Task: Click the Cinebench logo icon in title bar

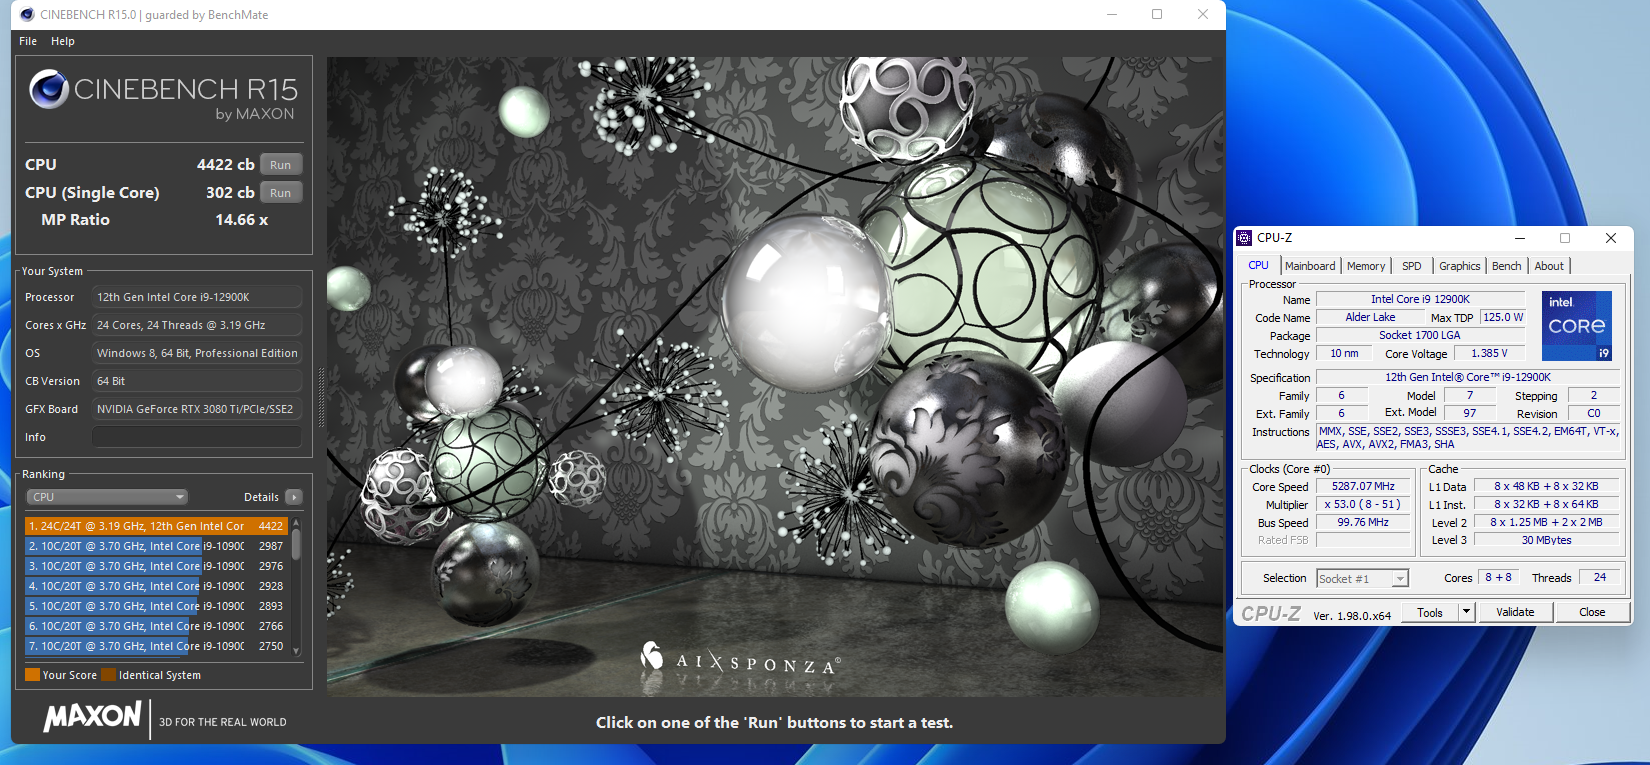Action: click(27, 14)
